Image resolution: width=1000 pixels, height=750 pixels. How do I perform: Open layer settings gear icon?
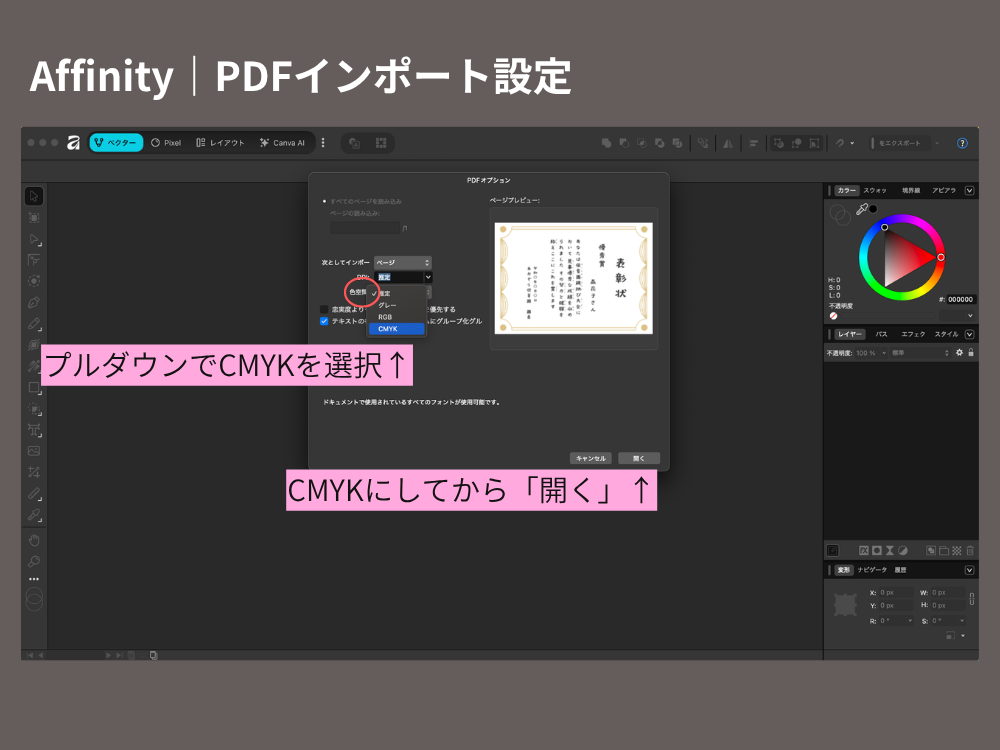click(x=959, y=353)
